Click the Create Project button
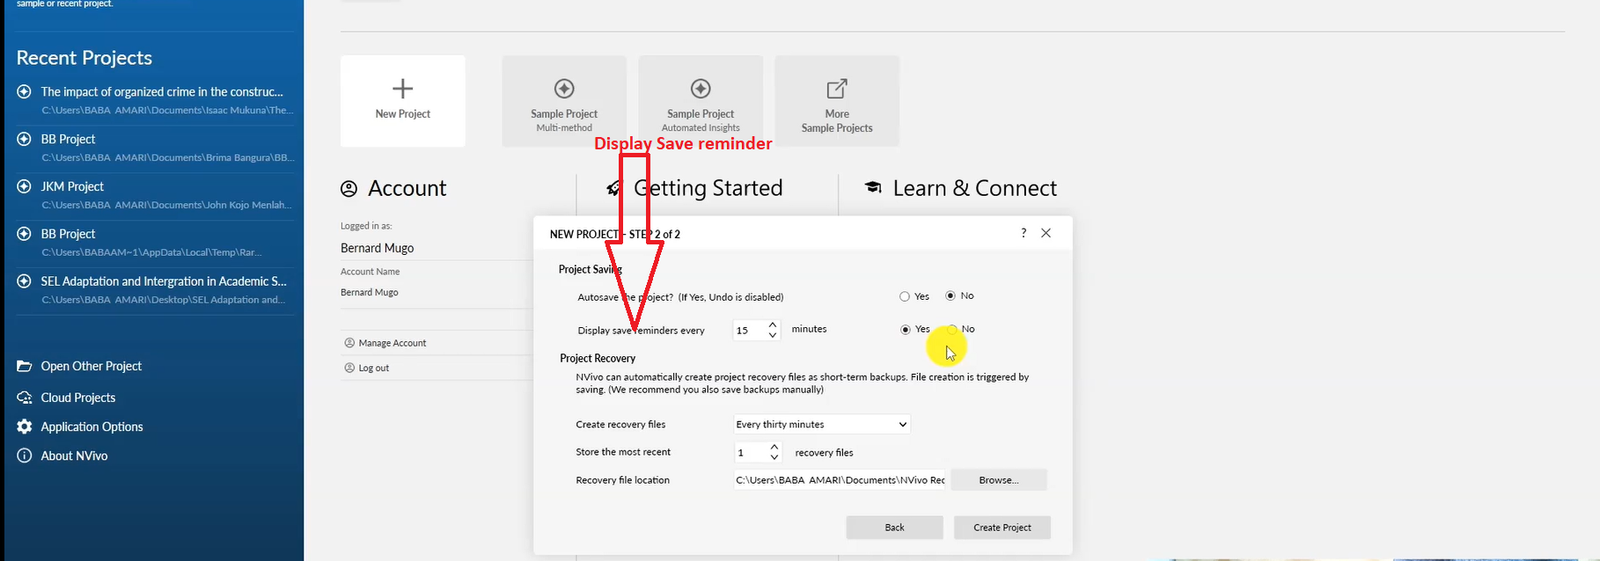Image resolution: width=1600 pixels, height=561 pixels. (x=1002, y=527)
